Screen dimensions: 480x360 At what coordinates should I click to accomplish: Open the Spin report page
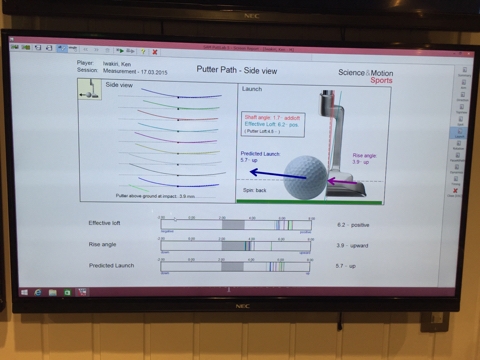(461, 121)
